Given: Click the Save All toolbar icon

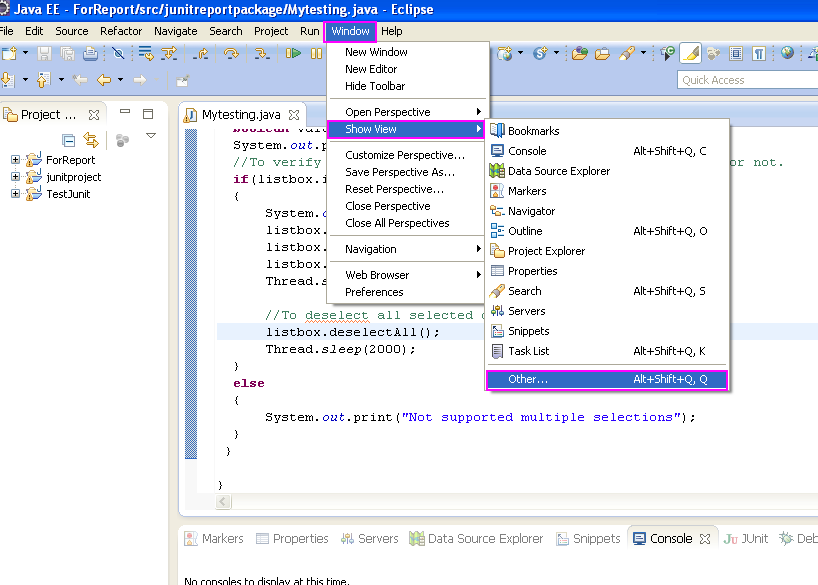Looking at the screenshot, I should pos(67,53).
